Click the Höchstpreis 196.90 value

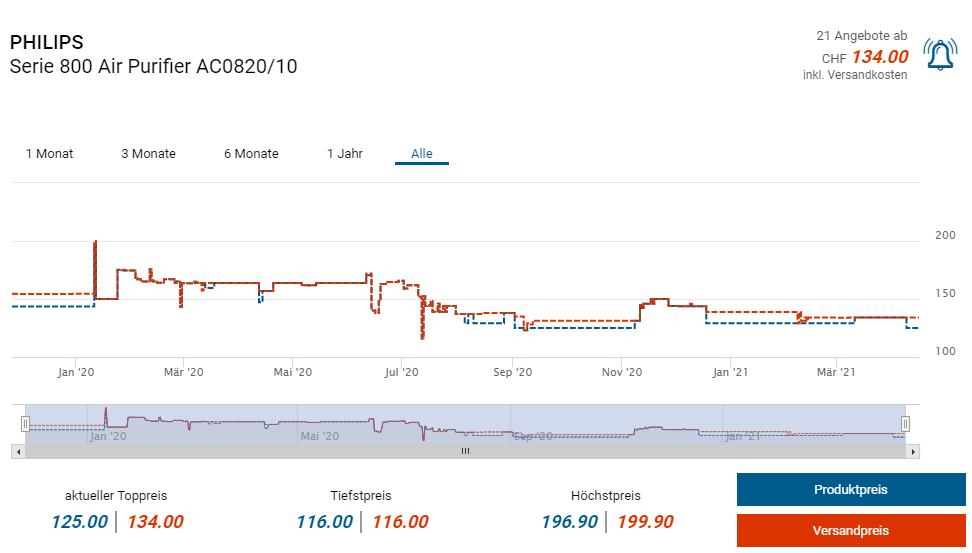pos(570,522)
